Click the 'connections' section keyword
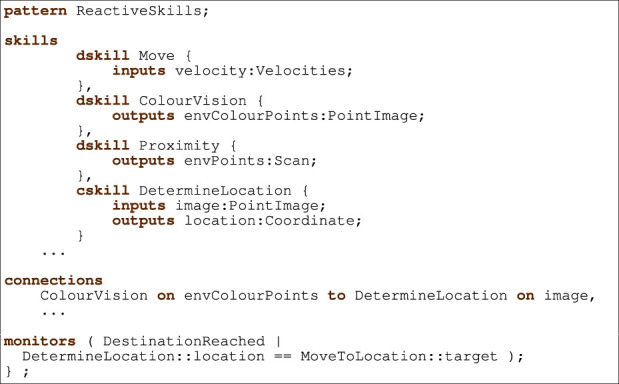This screenshot has height=384, width=619. [53, 281]
